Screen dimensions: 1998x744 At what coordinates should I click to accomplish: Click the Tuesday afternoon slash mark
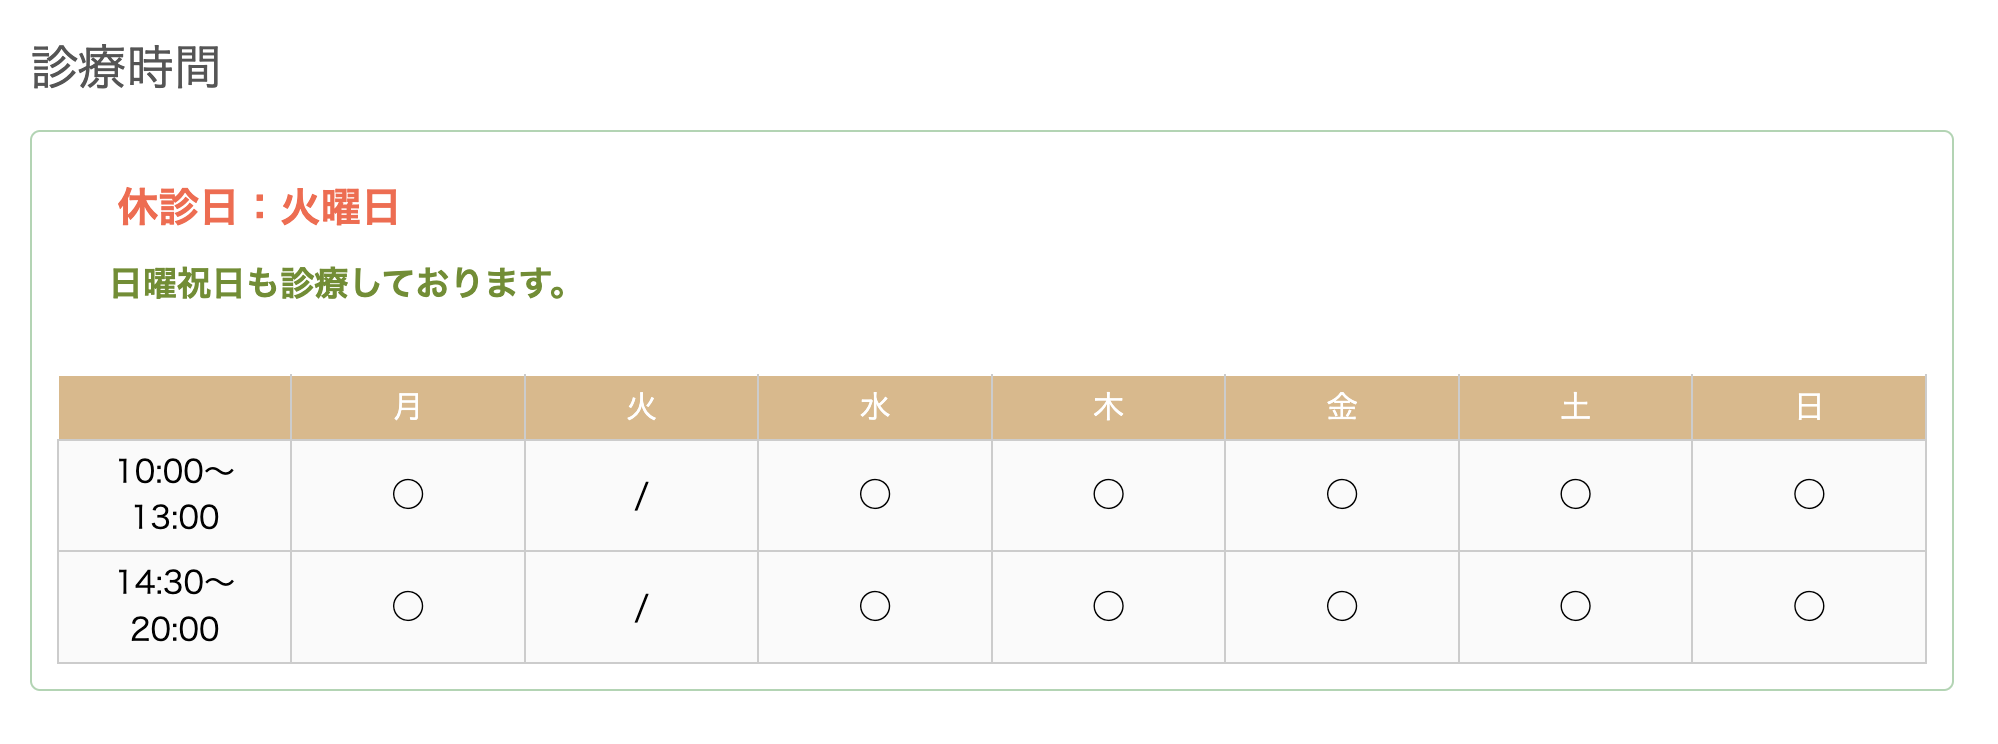tap(641, 608)
